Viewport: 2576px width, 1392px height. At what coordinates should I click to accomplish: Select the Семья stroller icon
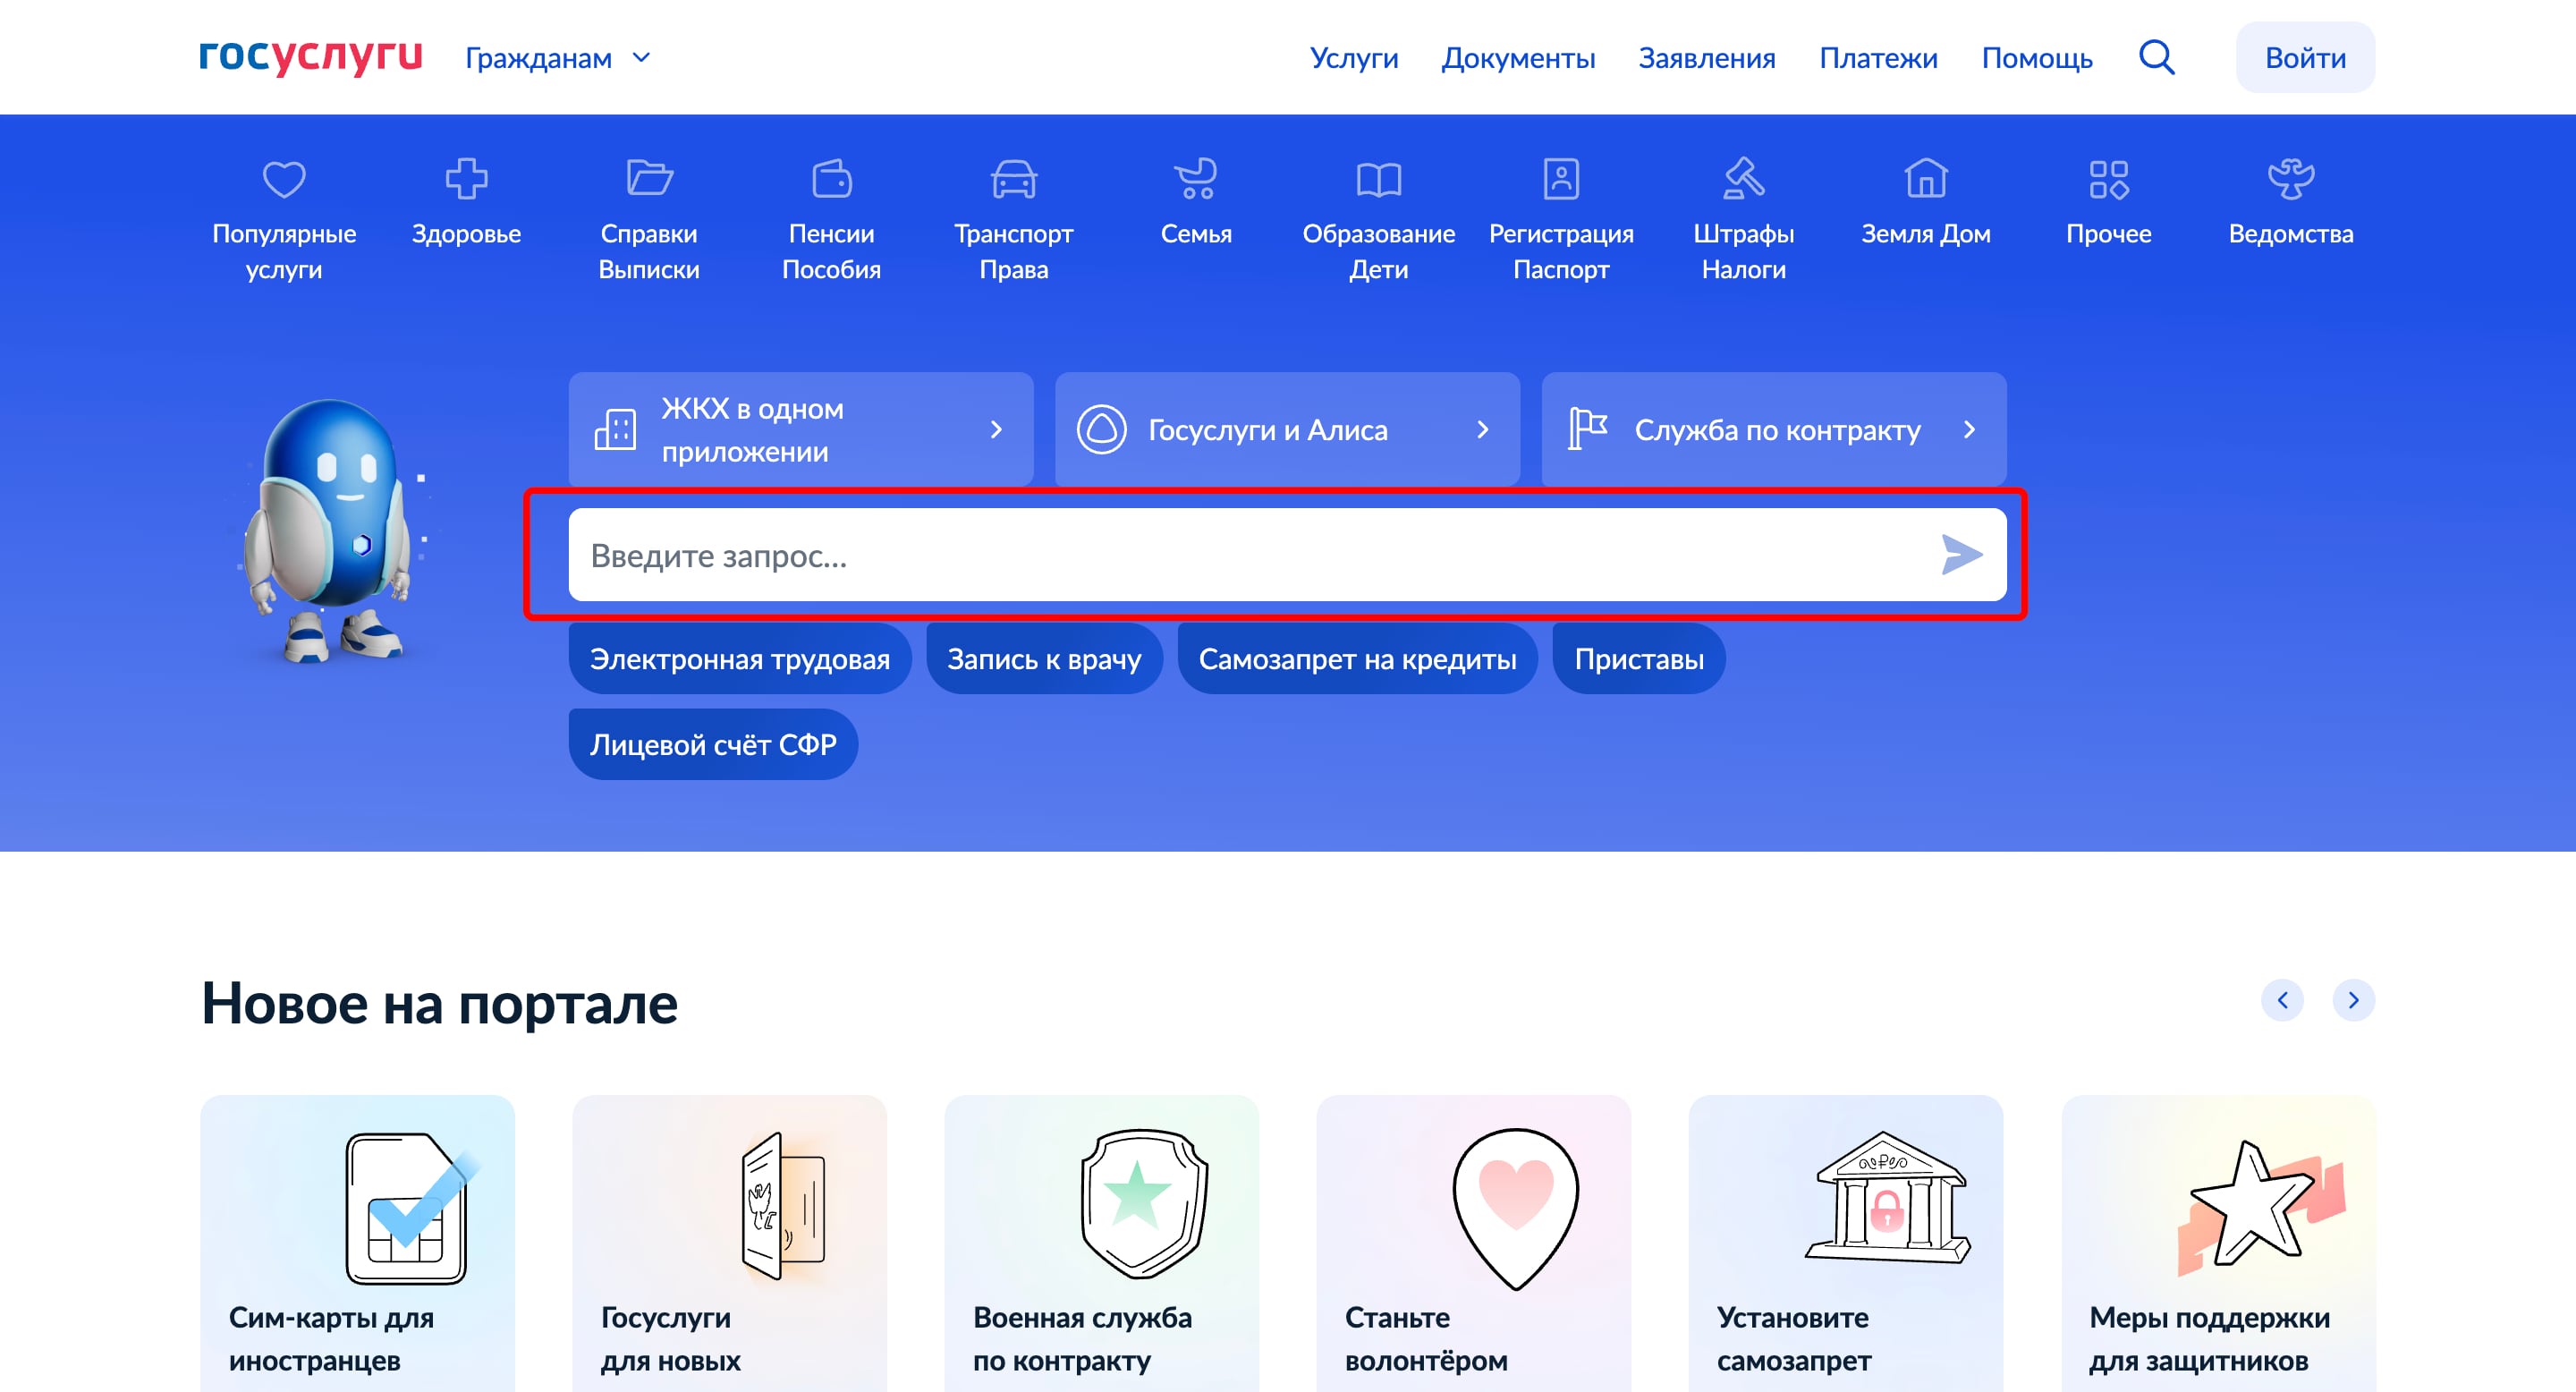(x=1196, y=179)
